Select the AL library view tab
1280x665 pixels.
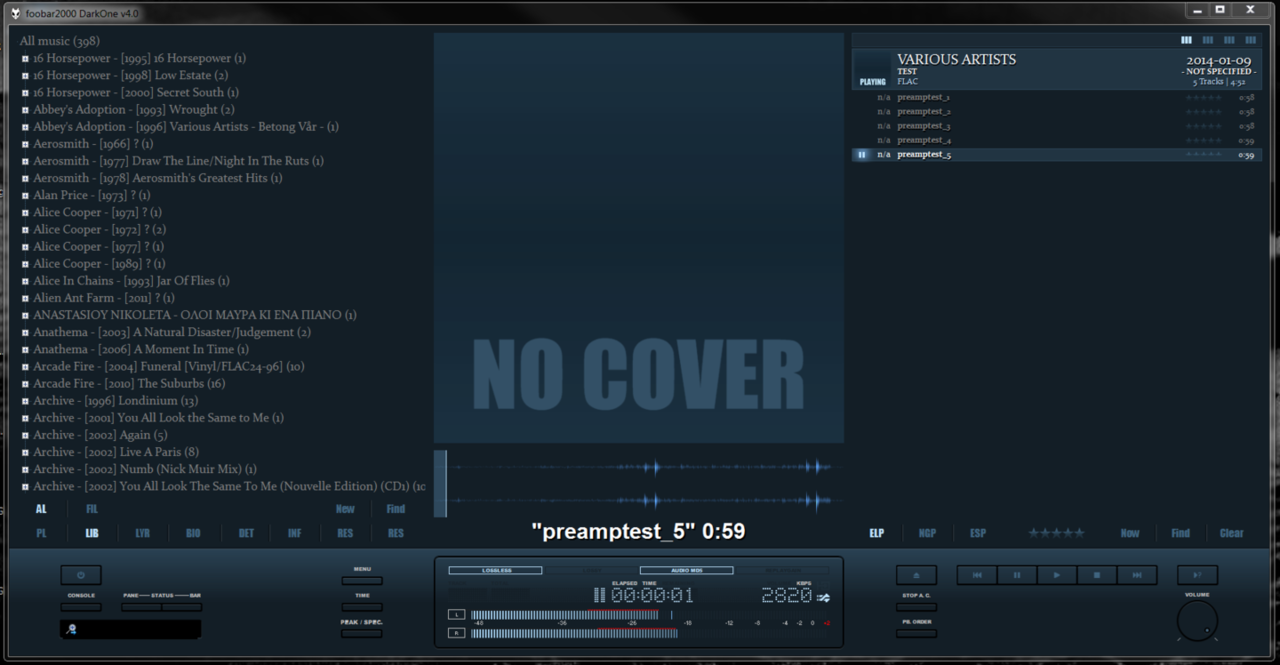pos(41,509)
